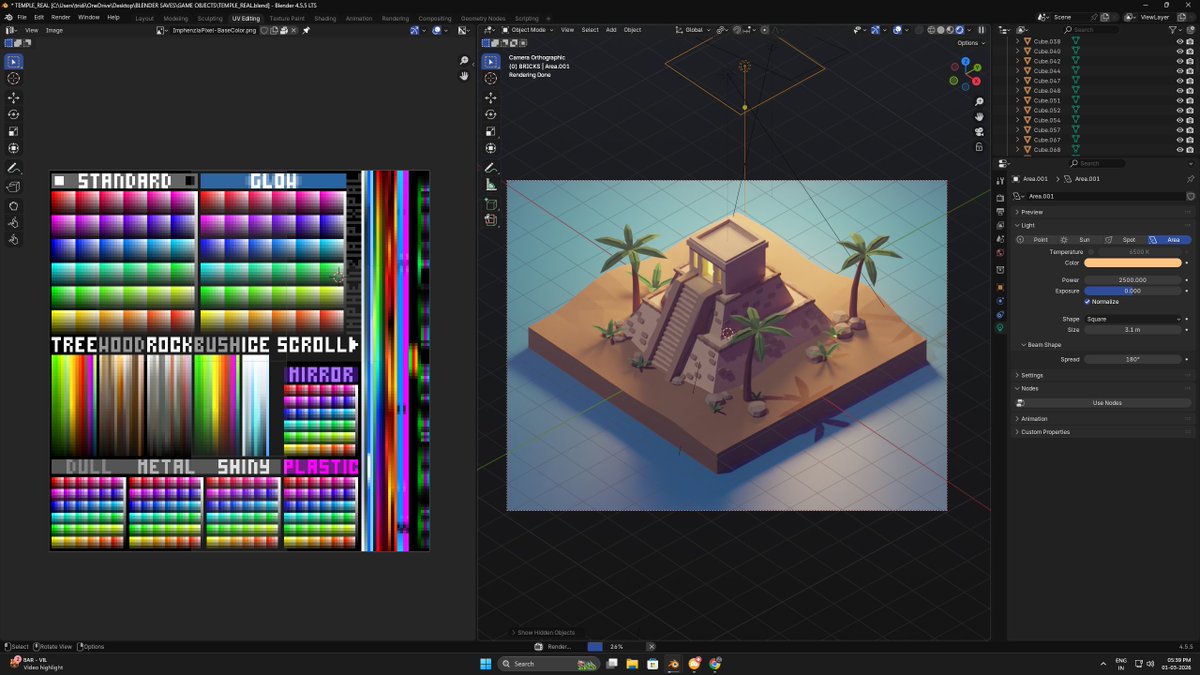The width and height of the screenshot is (1200, 675).
Task: Switch to the Sculpting workspace tab
Action: (210, 18)
